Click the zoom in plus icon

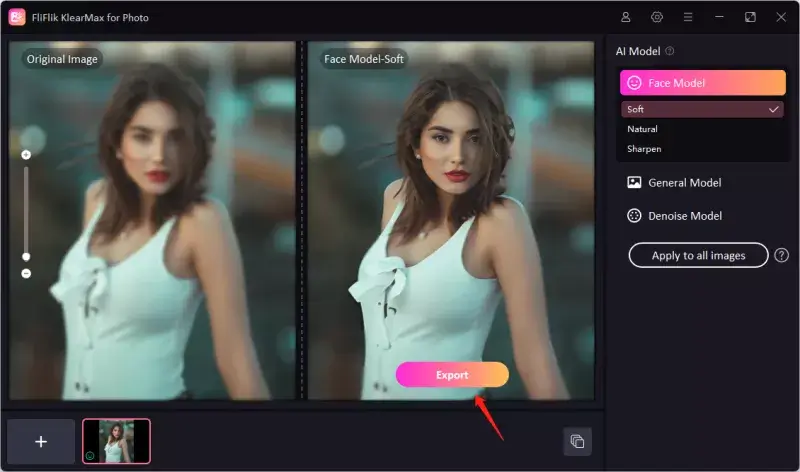point(26,155)
